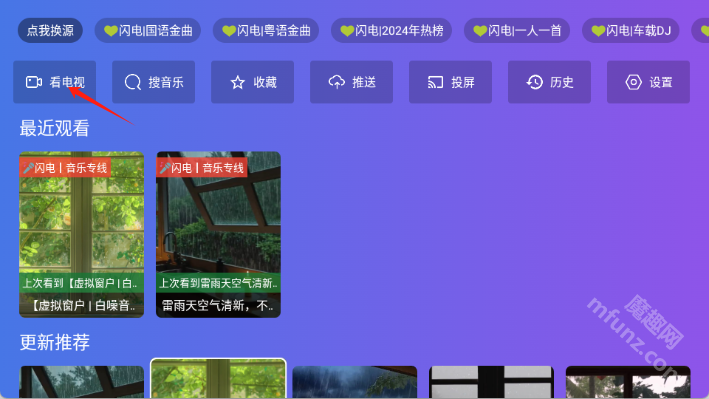
Task: Open 设置 via its text label
Action: (661, 82)
